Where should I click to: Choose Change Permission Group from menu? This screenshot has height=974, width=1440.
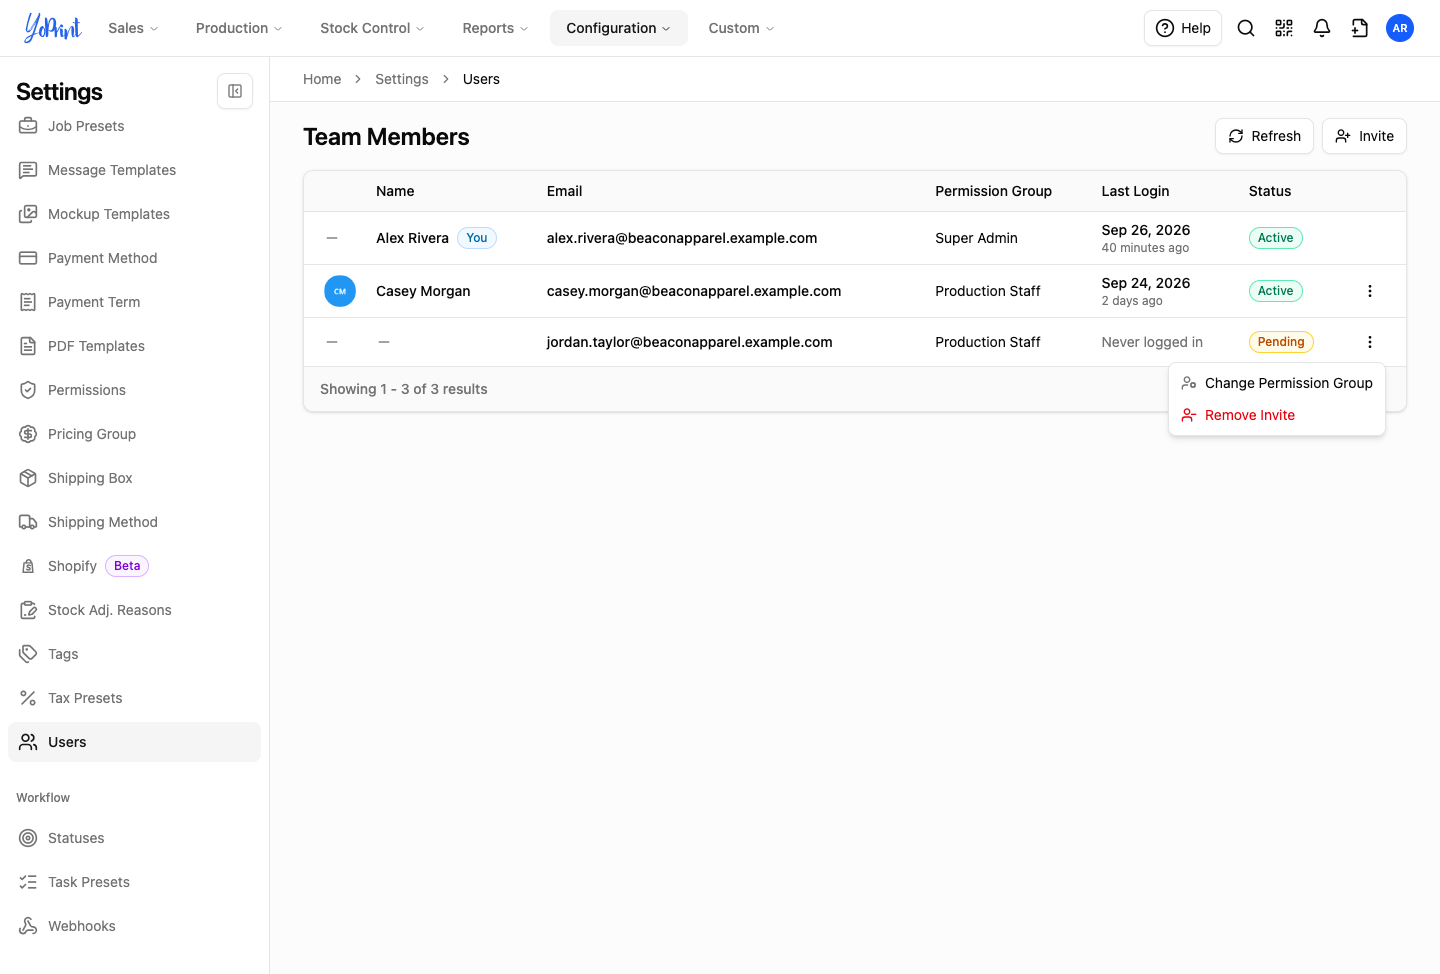click(x=1277, y=383)
